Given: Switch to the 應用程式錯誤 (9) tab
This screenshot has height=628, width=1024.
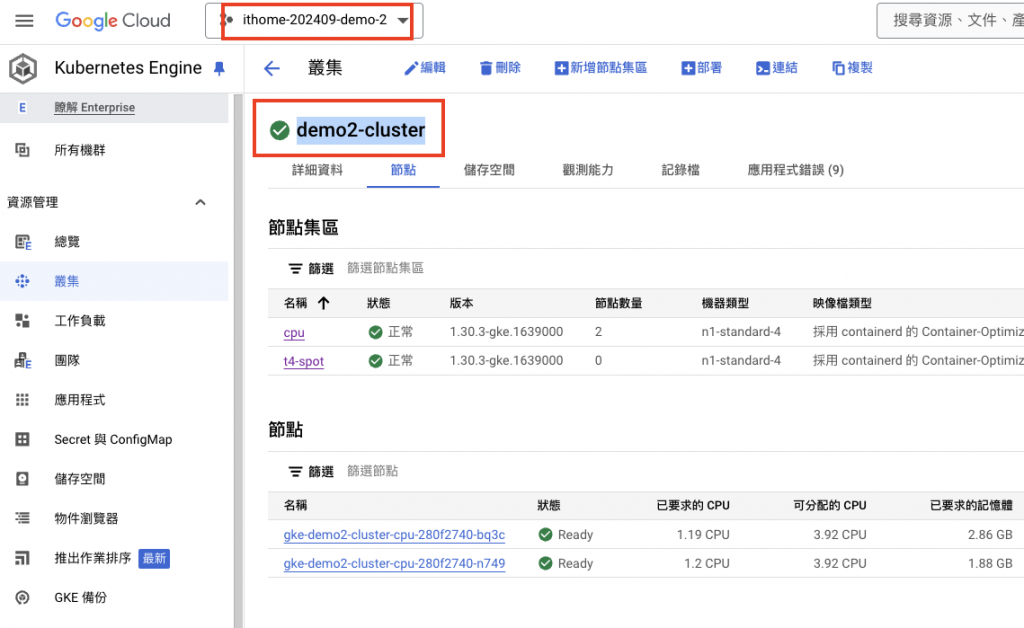Looking at the screenshot, I should click(x=795, y=170).
